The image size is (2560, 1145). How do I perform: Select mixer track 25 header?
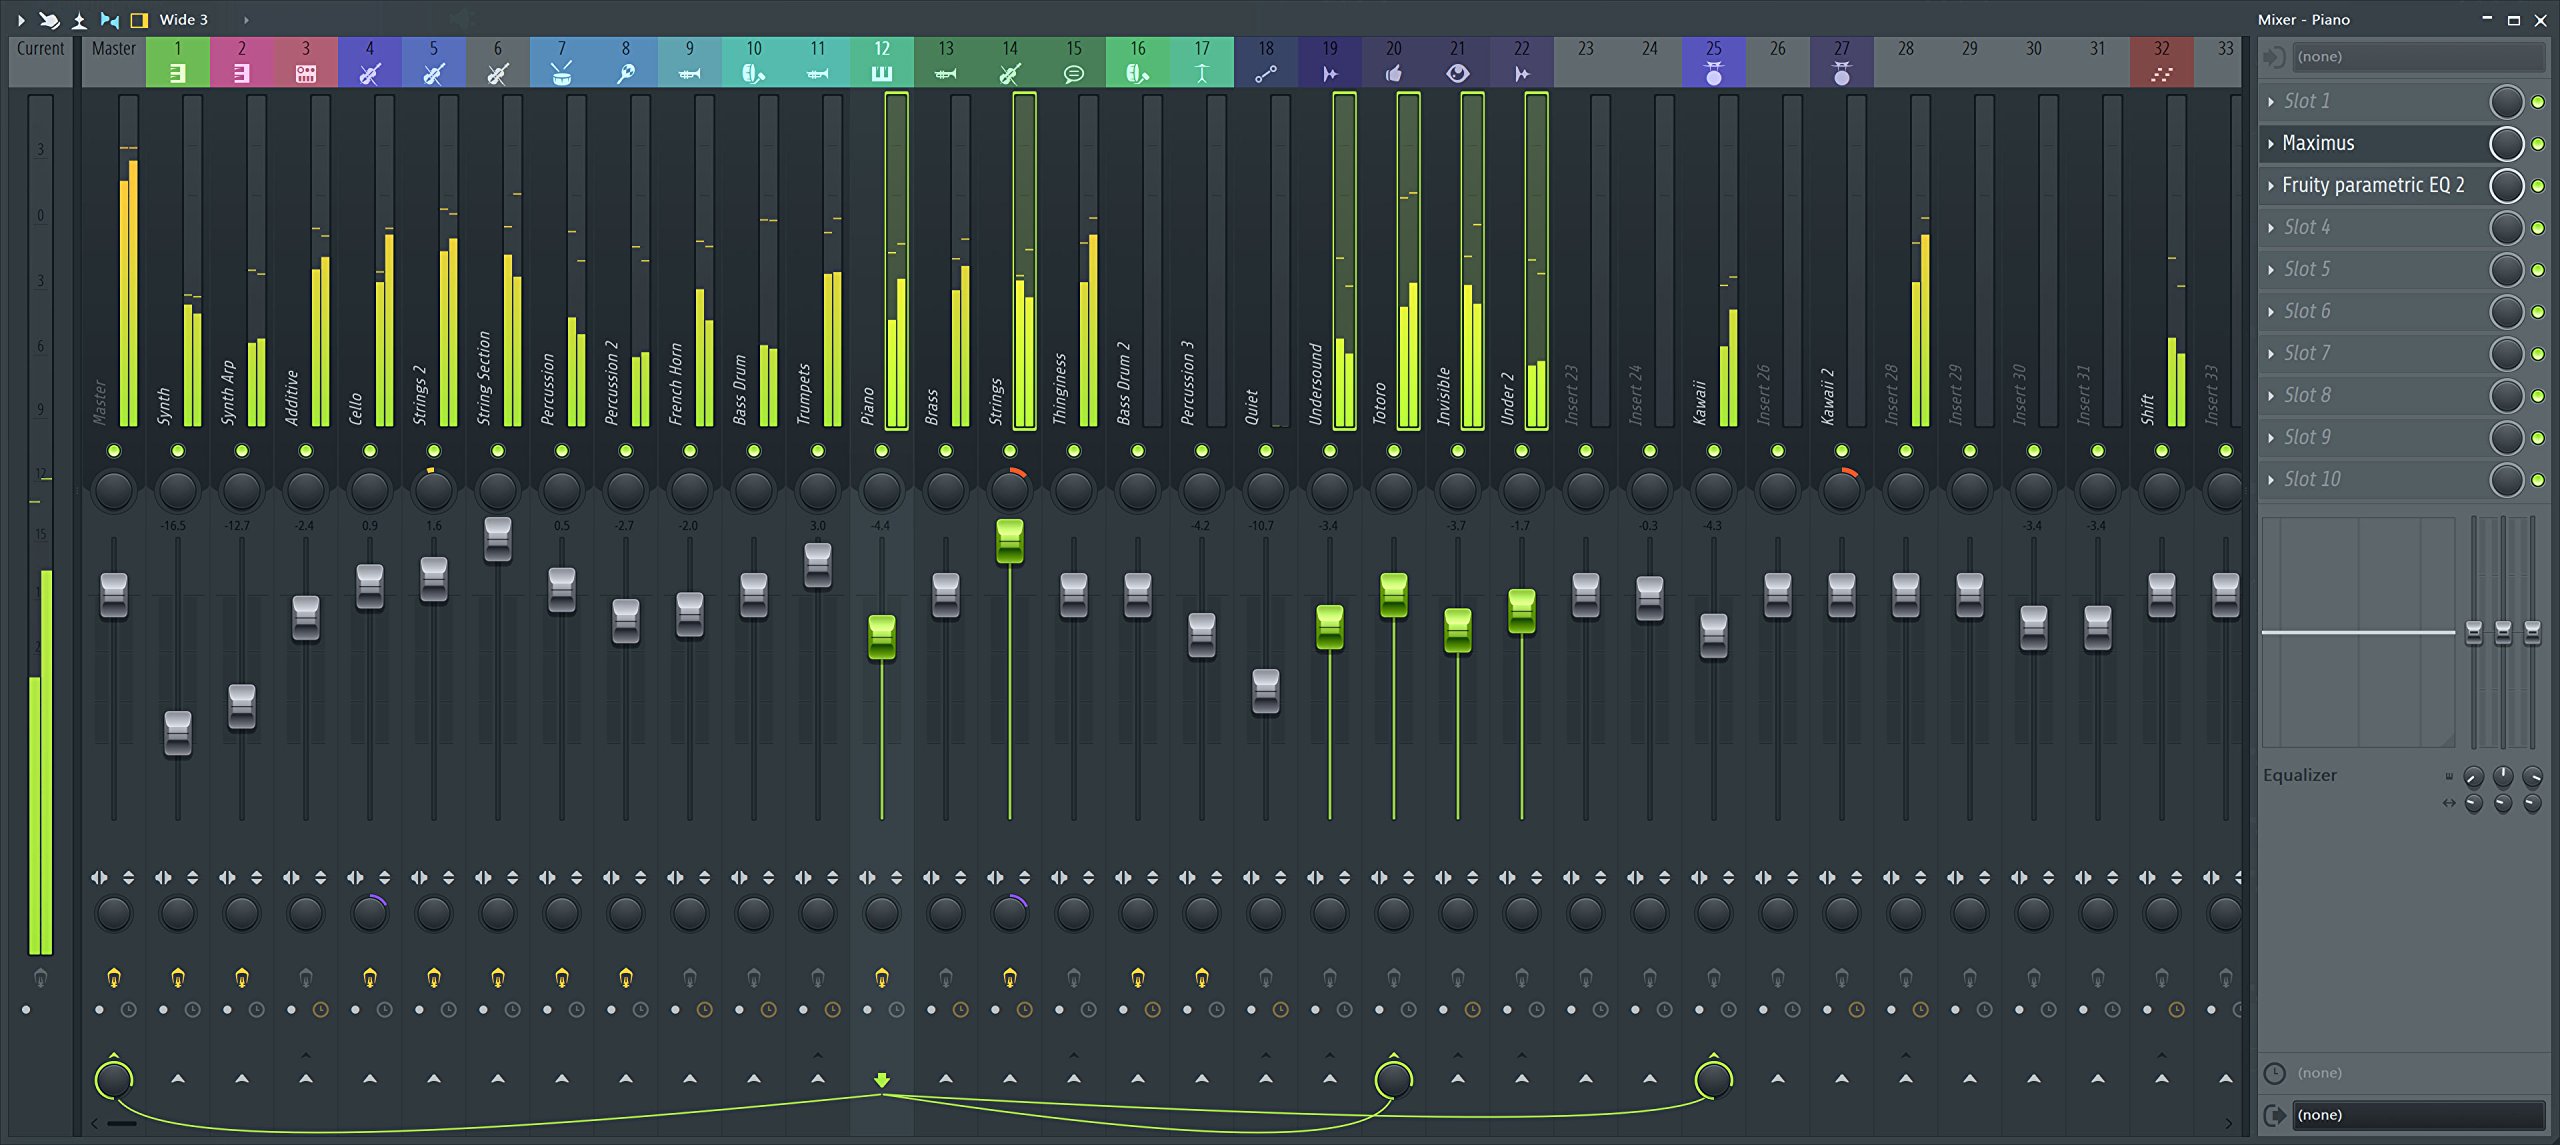click(x=1713, y=62)
